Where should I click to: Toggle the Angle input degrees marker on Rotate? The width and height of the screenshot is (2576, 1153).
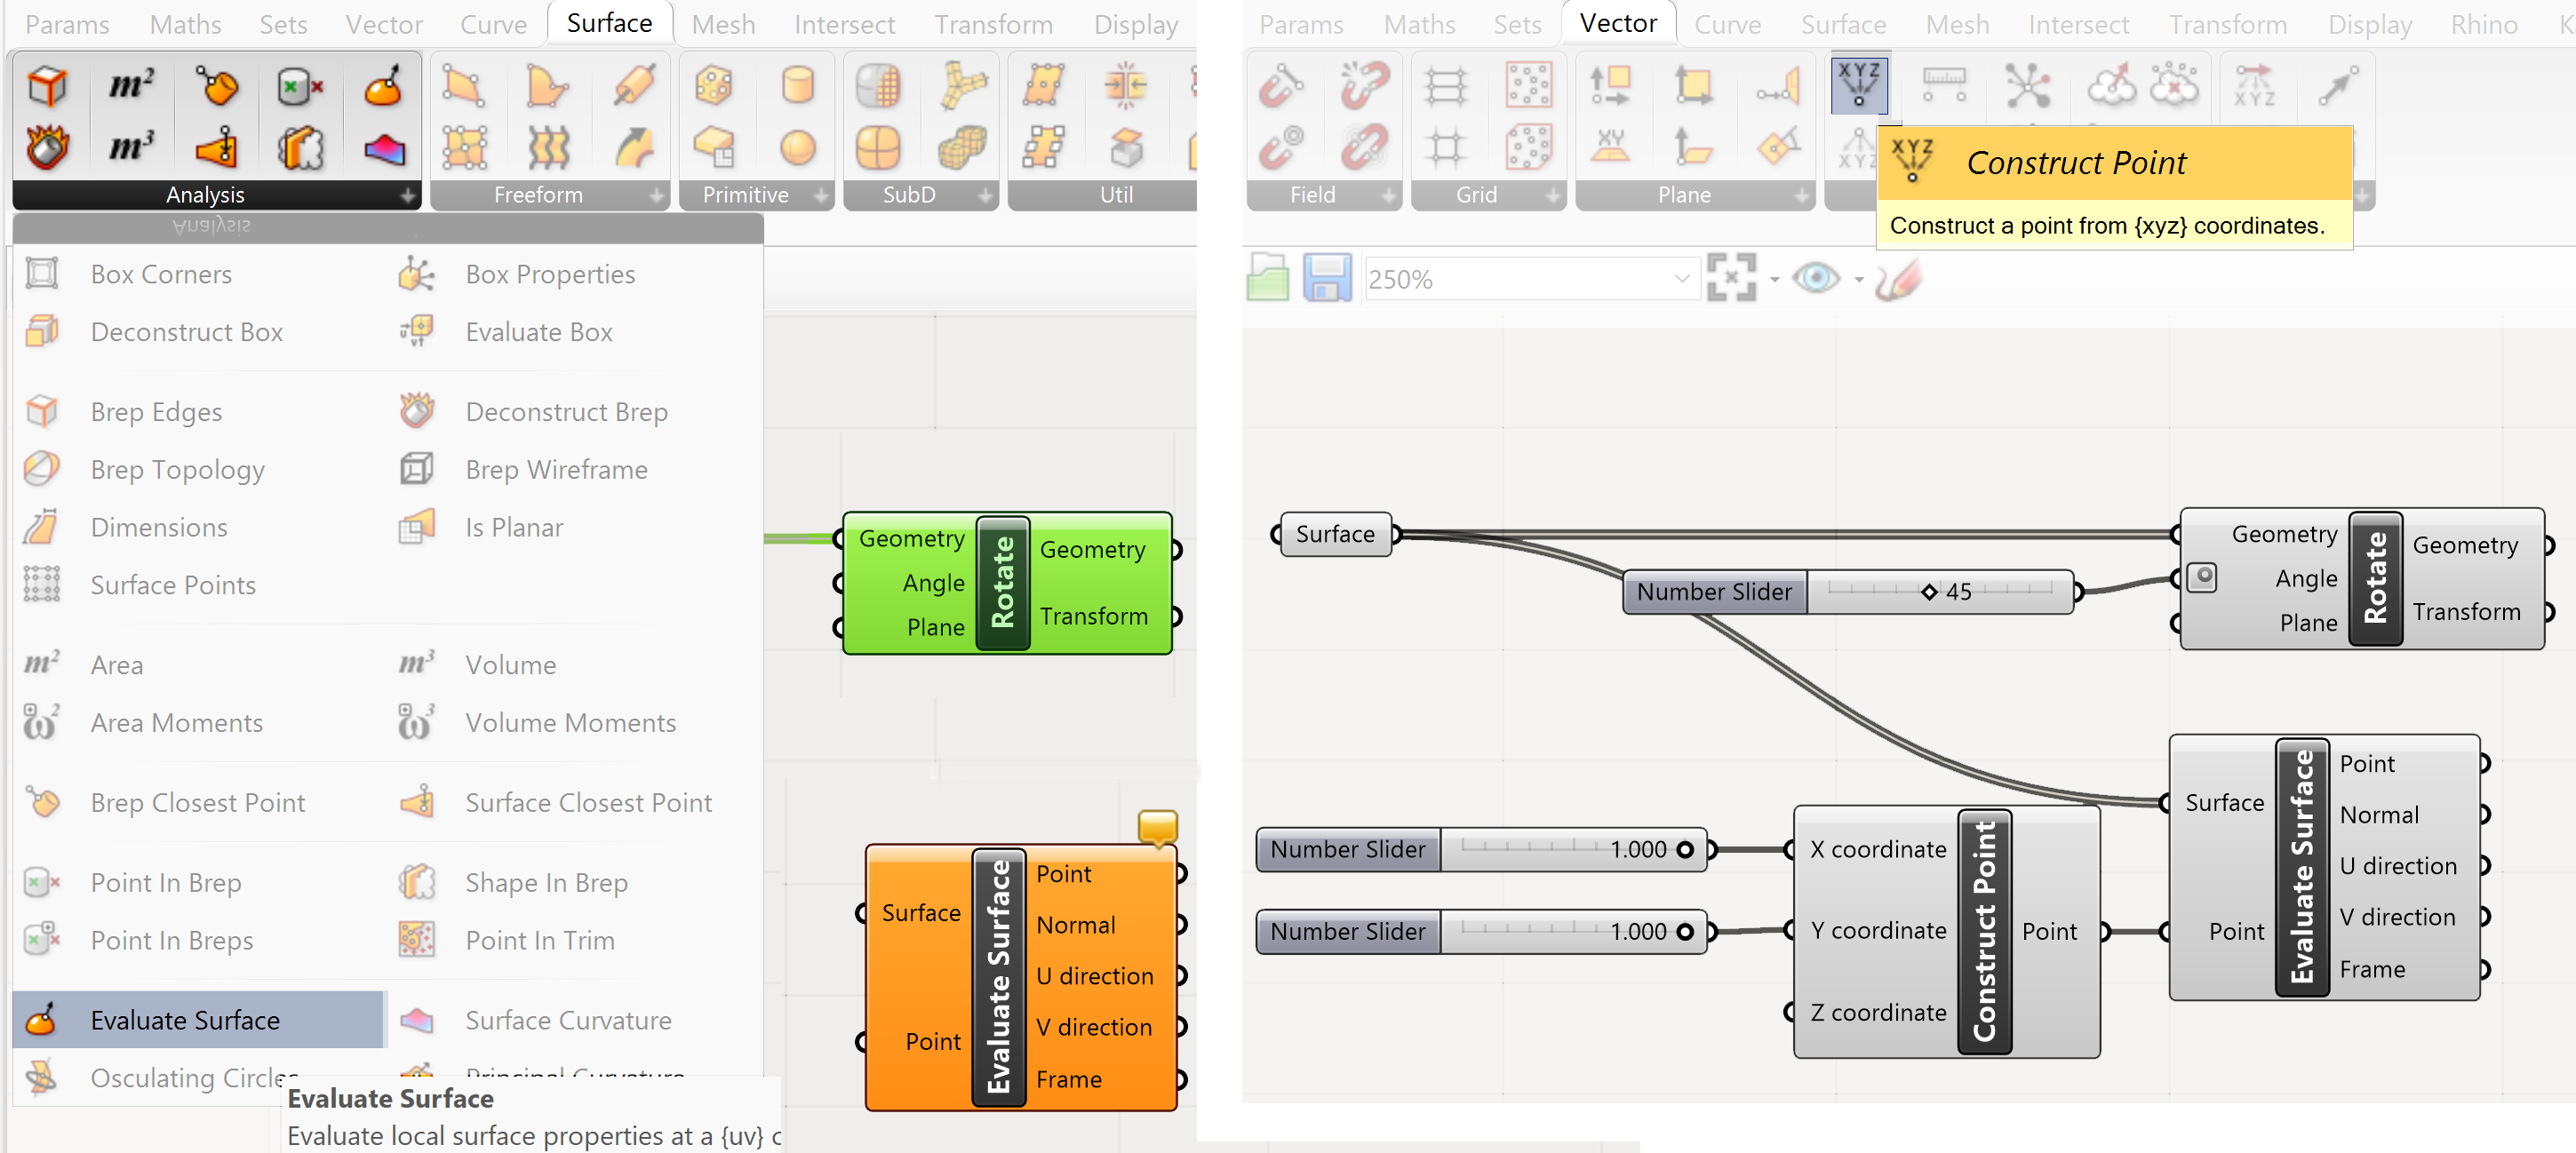(2203, 577)
